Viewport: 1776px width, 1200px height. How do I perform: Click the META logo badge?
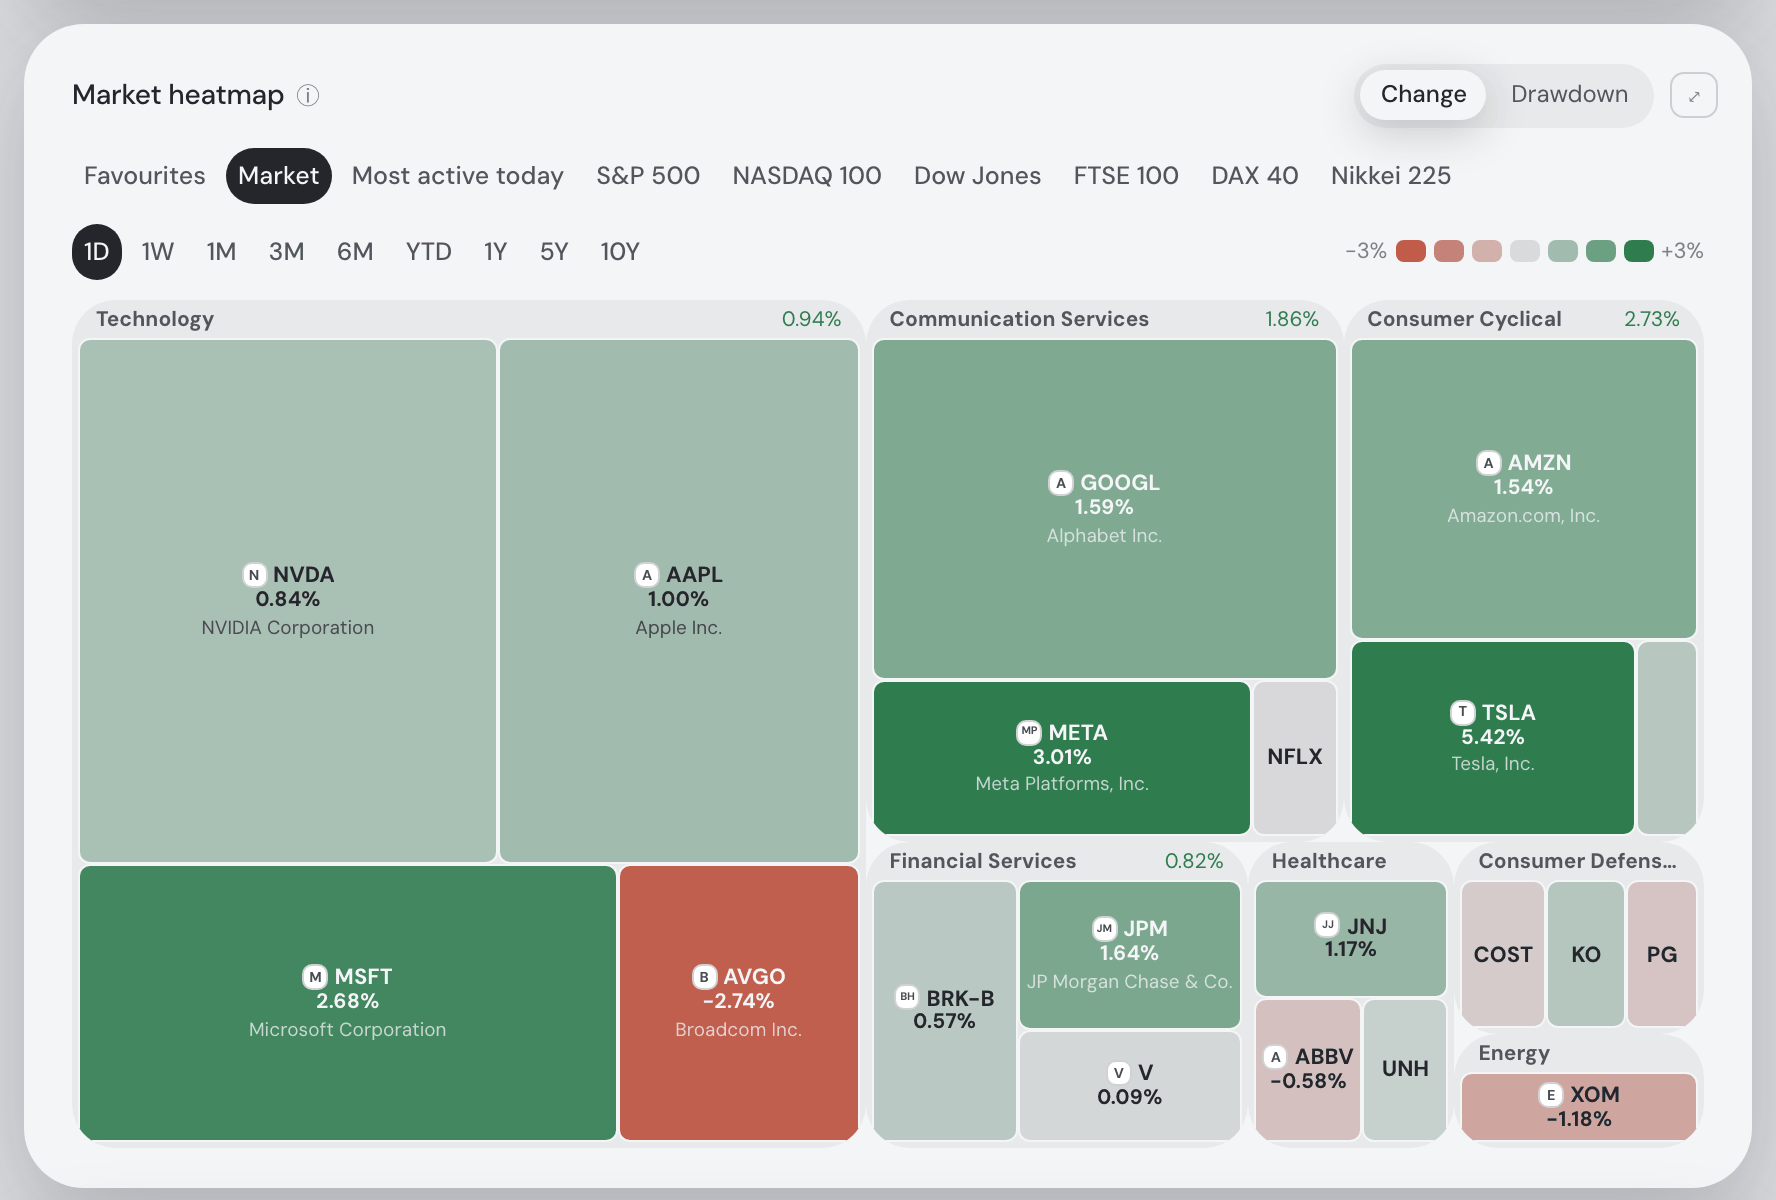[x=1029, y=732]
